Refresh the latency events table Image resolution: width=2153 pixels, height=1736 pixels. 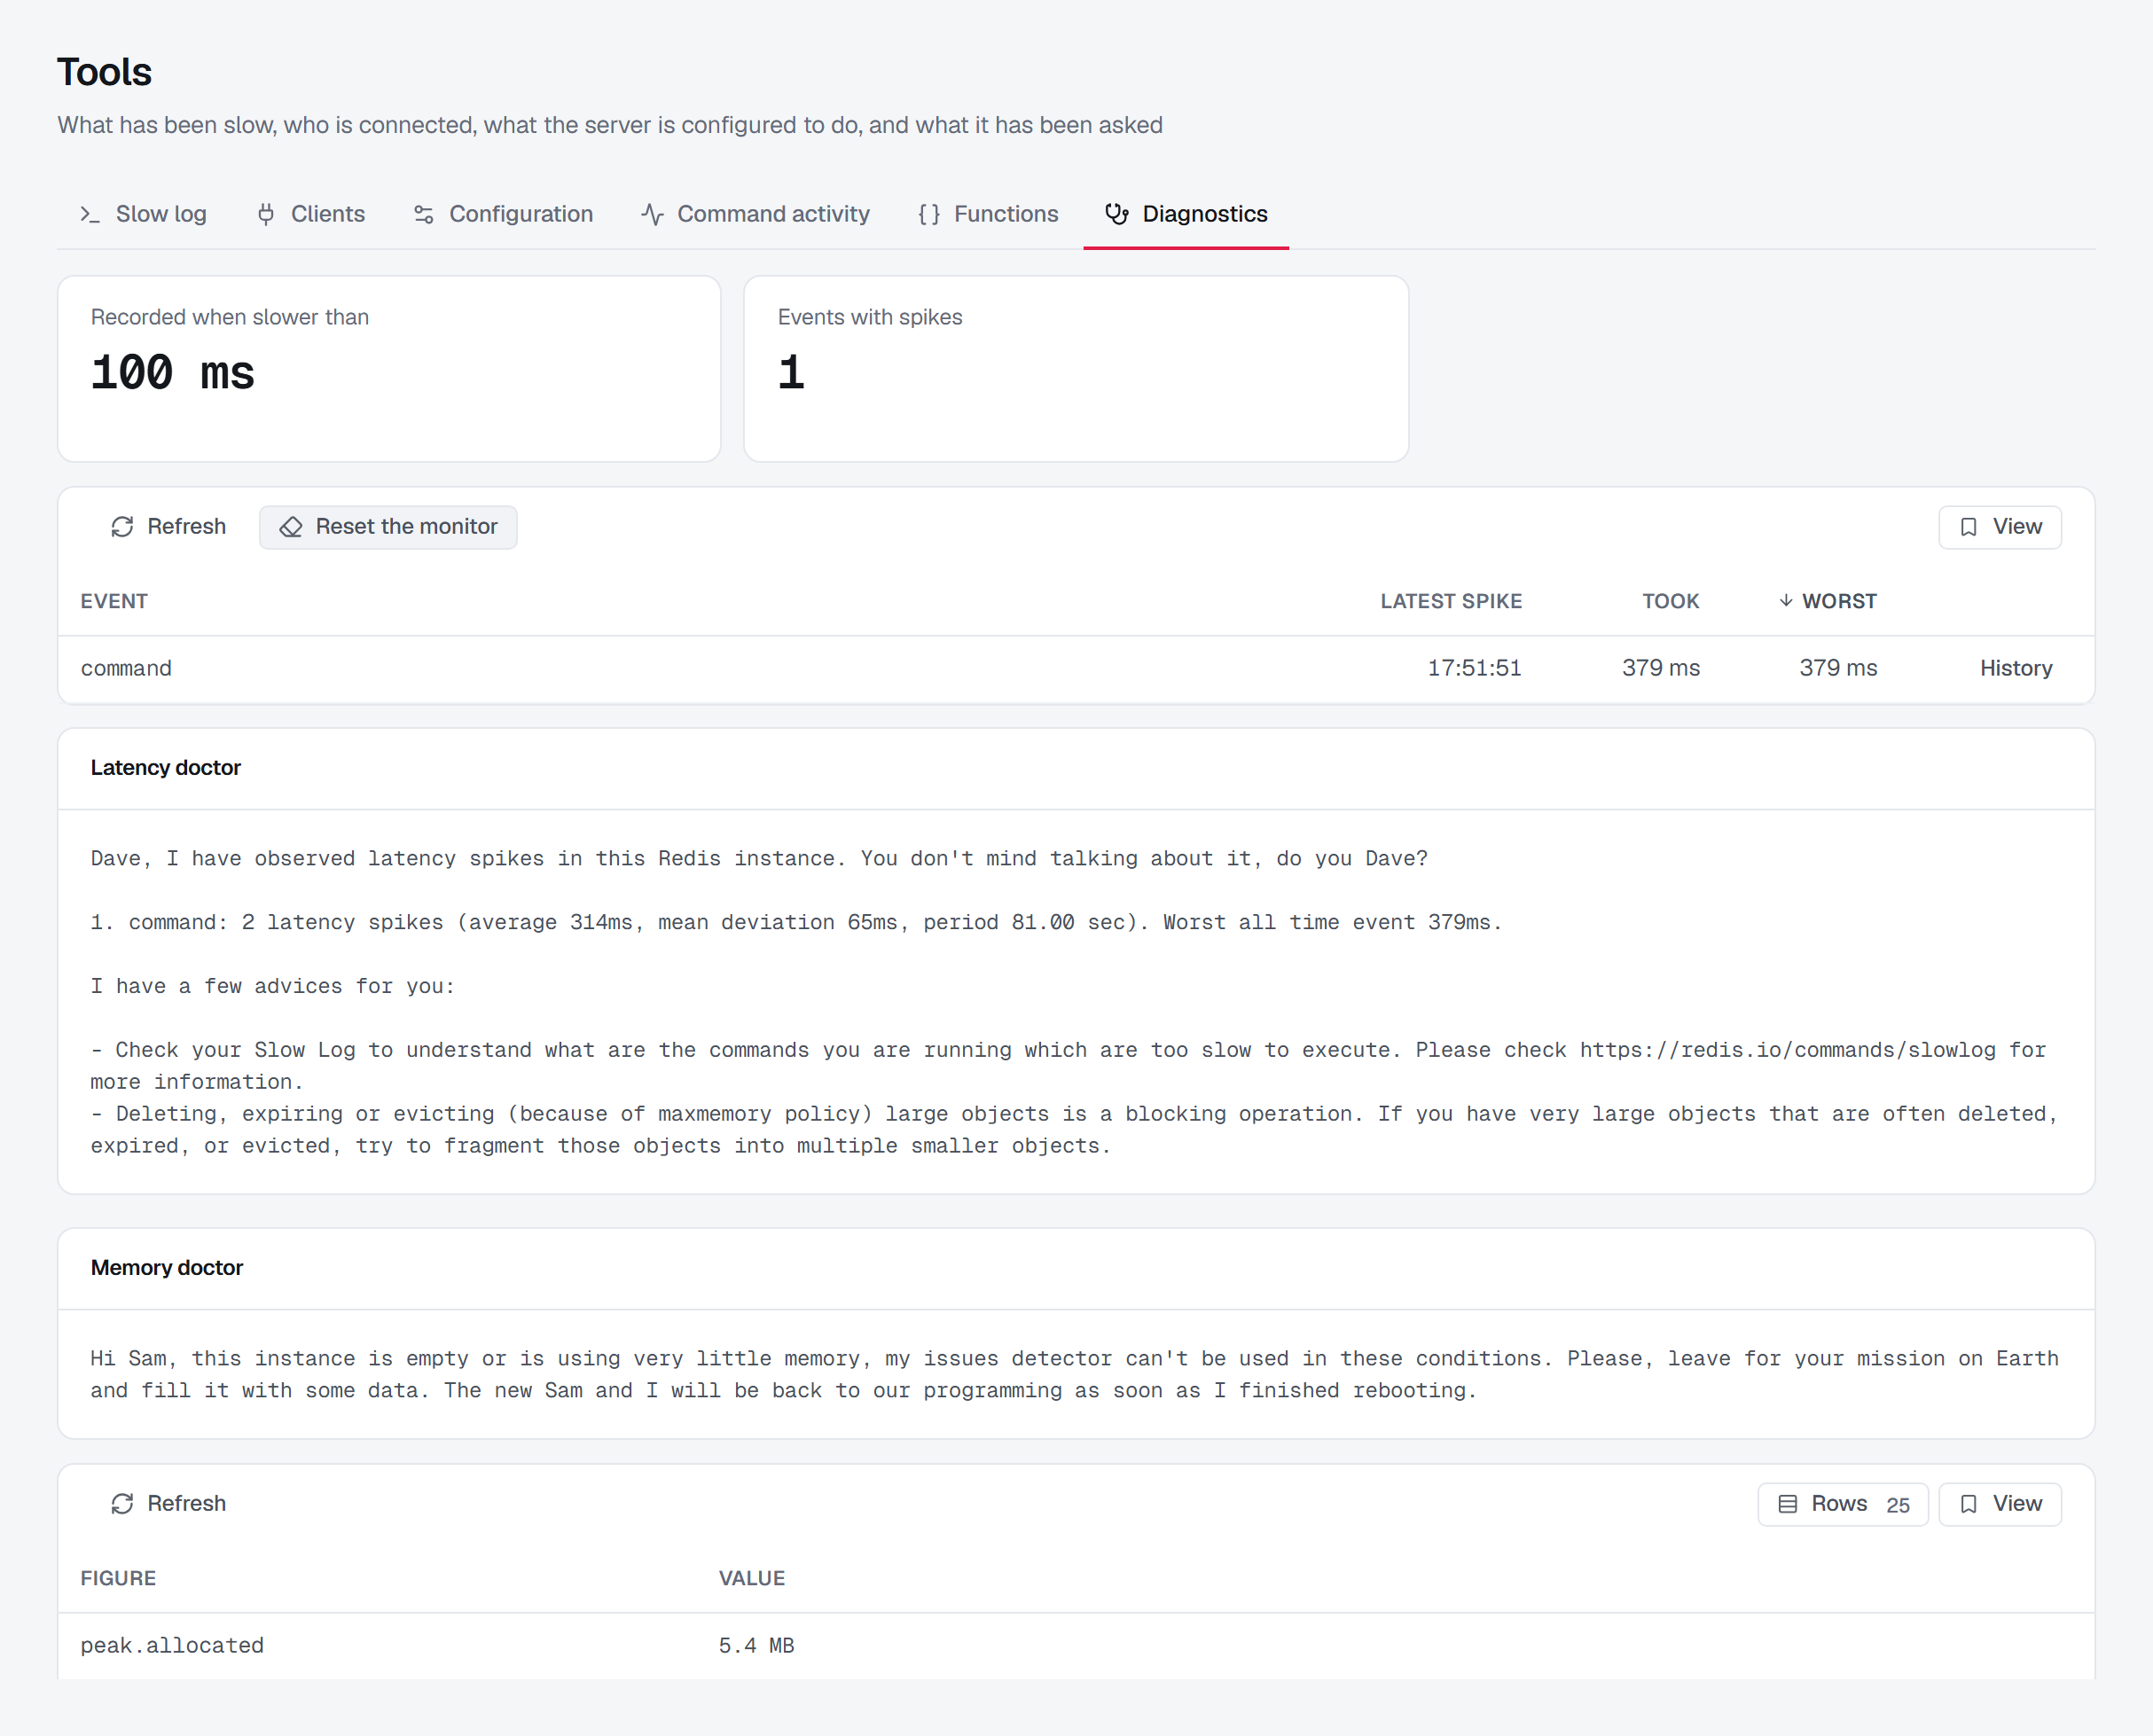[x=168, y=527]
